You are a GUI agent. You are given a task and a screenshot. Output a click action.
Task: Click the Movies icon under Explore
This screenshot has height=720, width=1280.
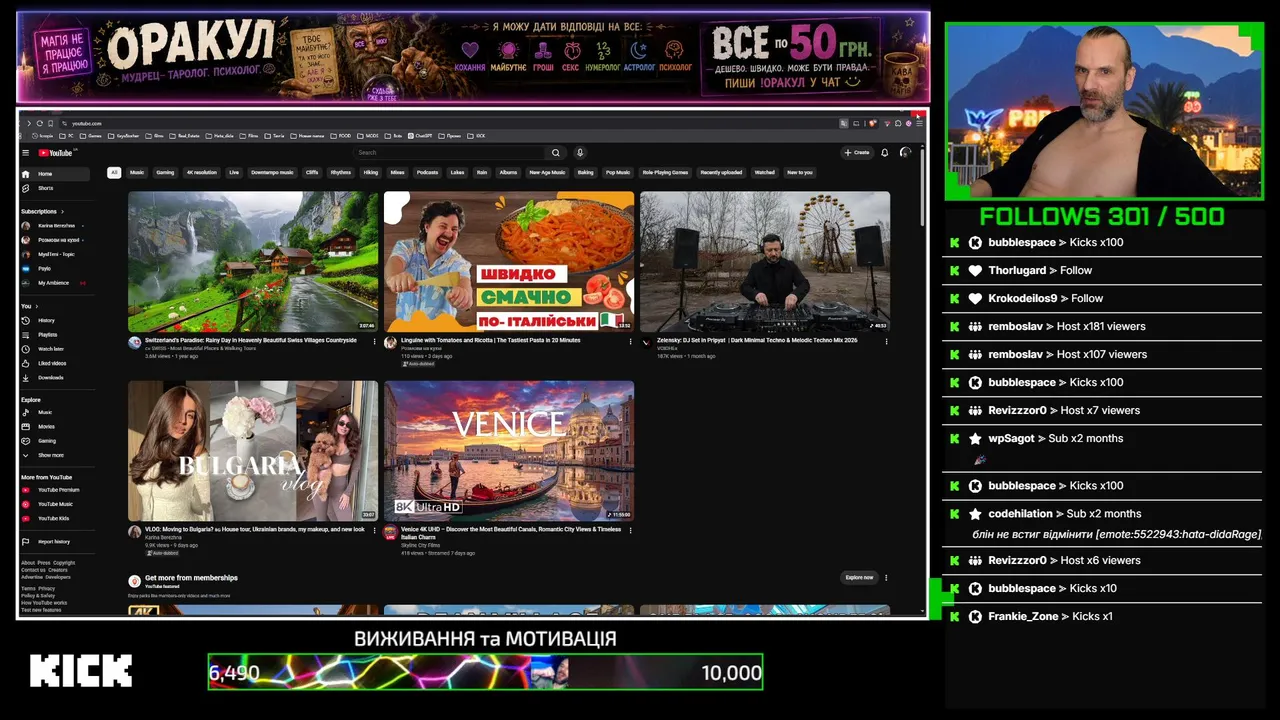tap(26, 426)
